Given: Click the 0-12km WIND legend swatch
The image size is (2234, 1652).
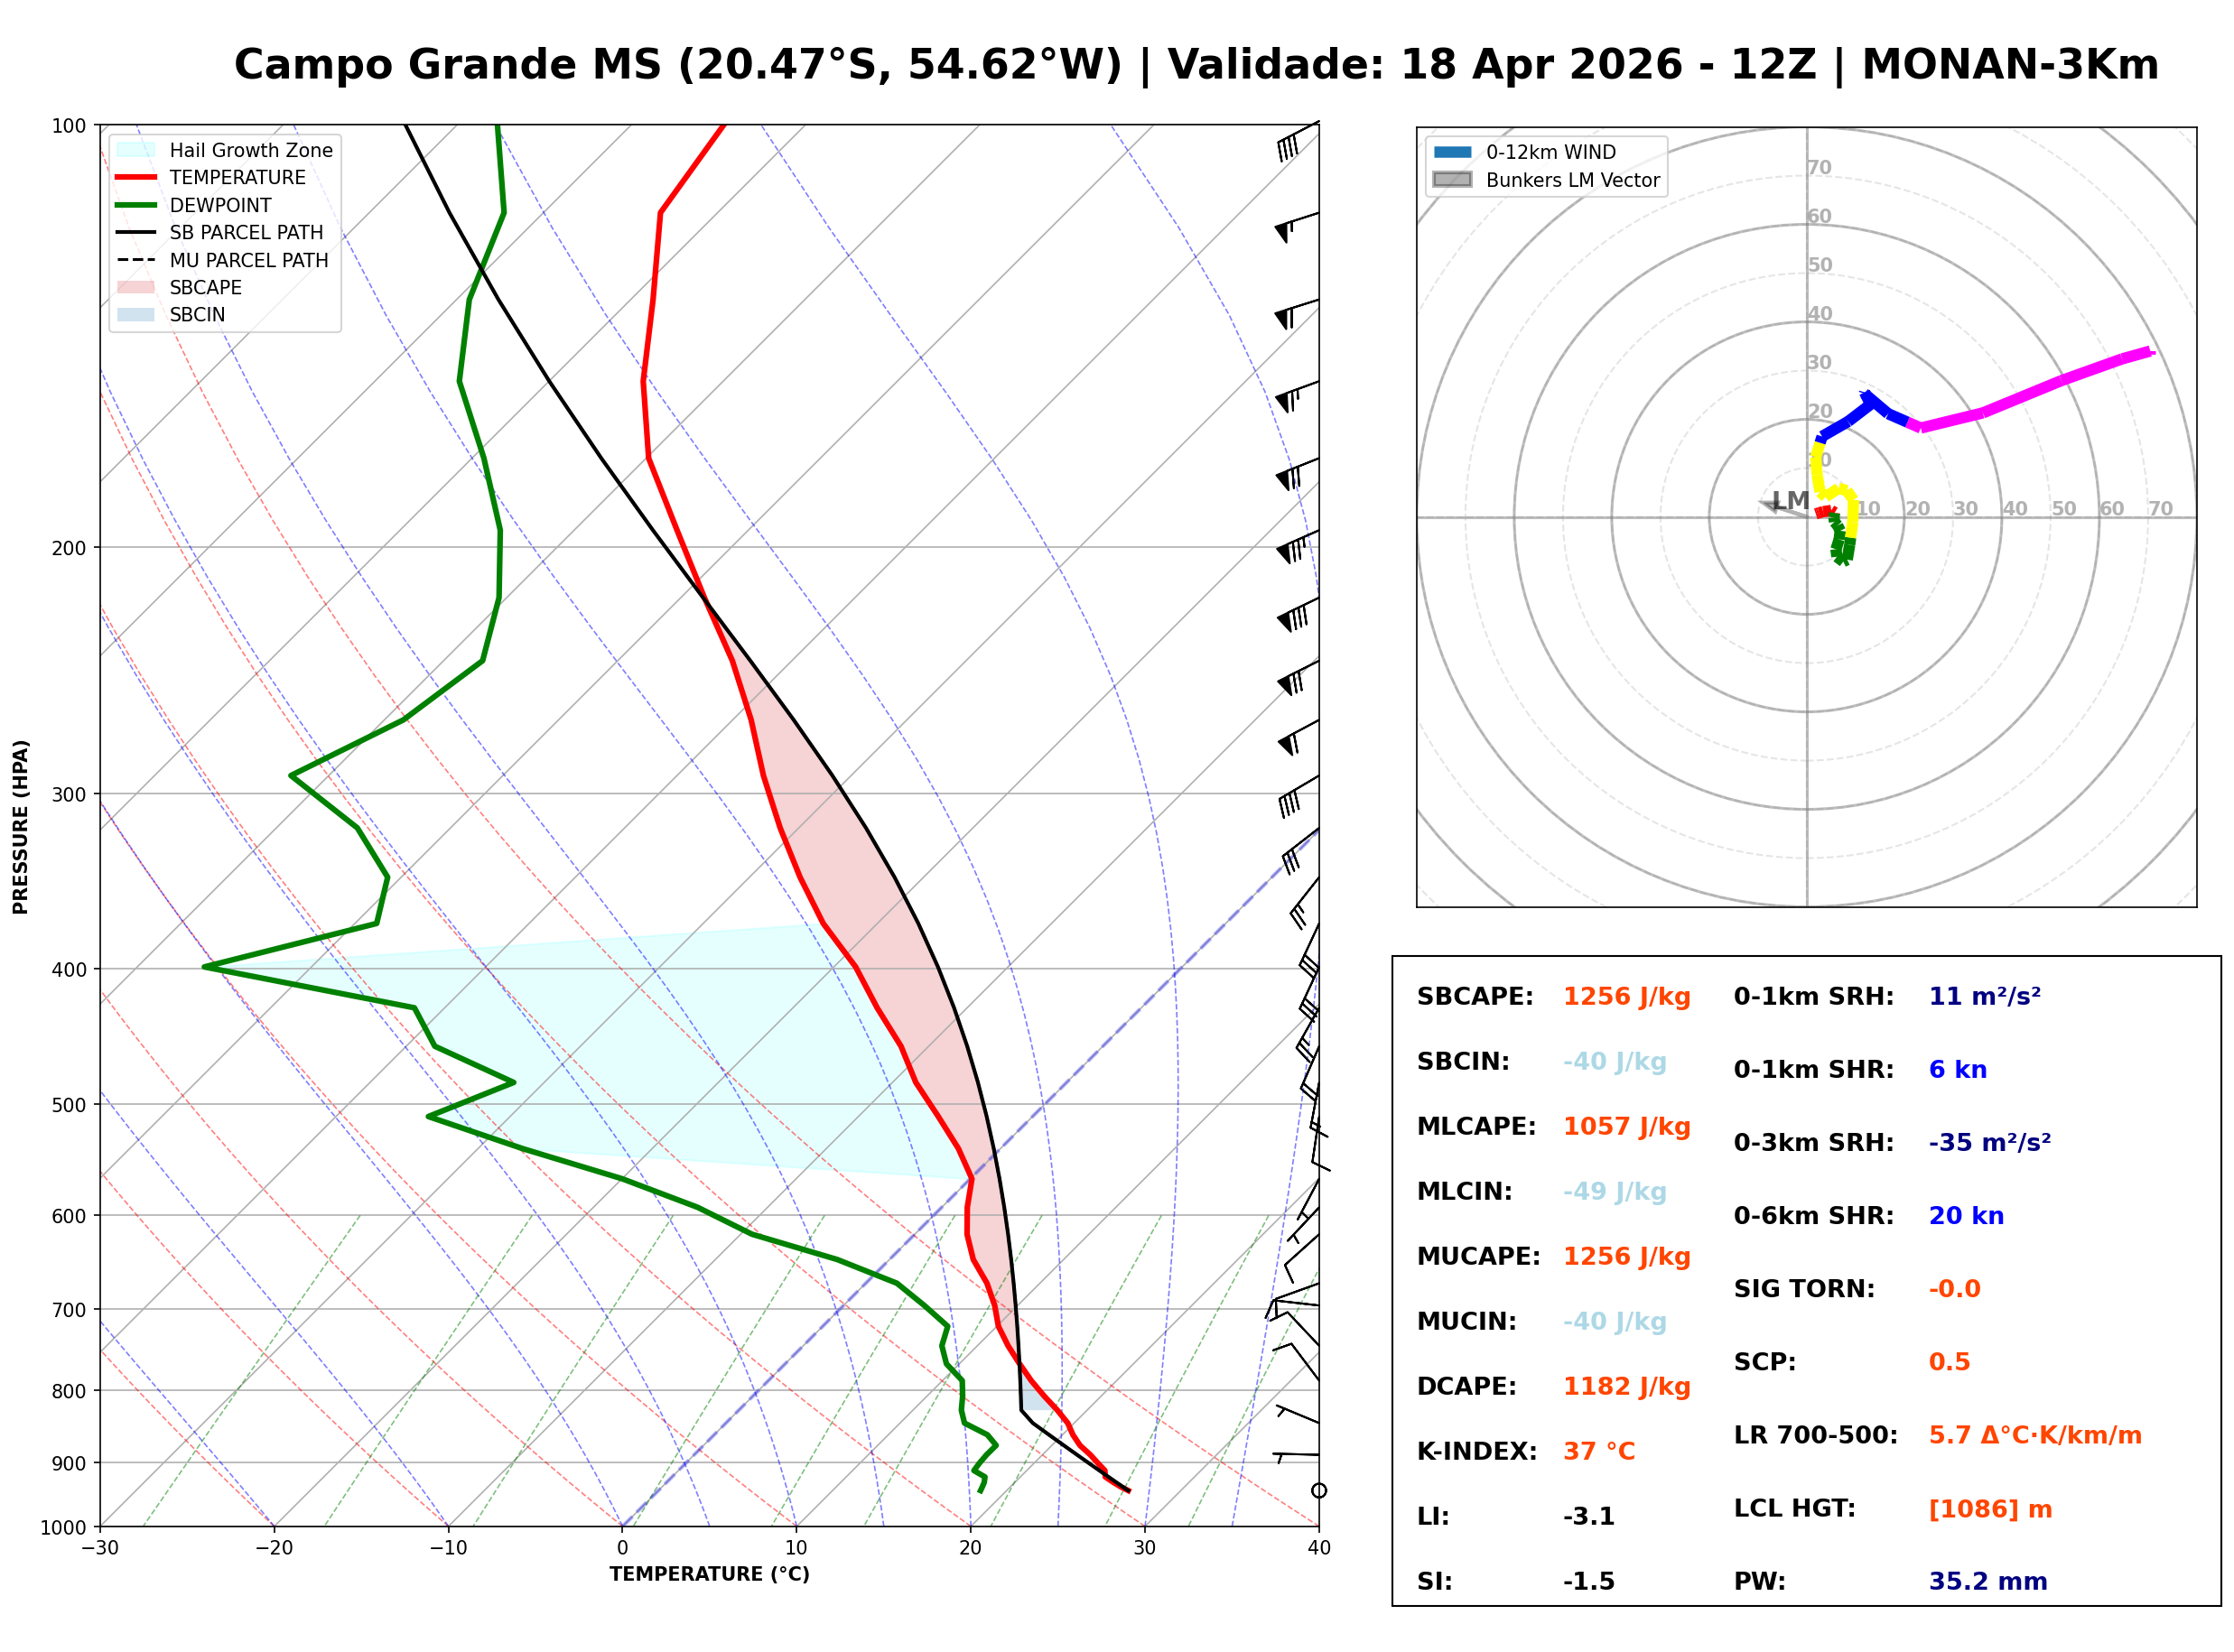Looking at the screenshot, I should click(x=1453, y=152).
